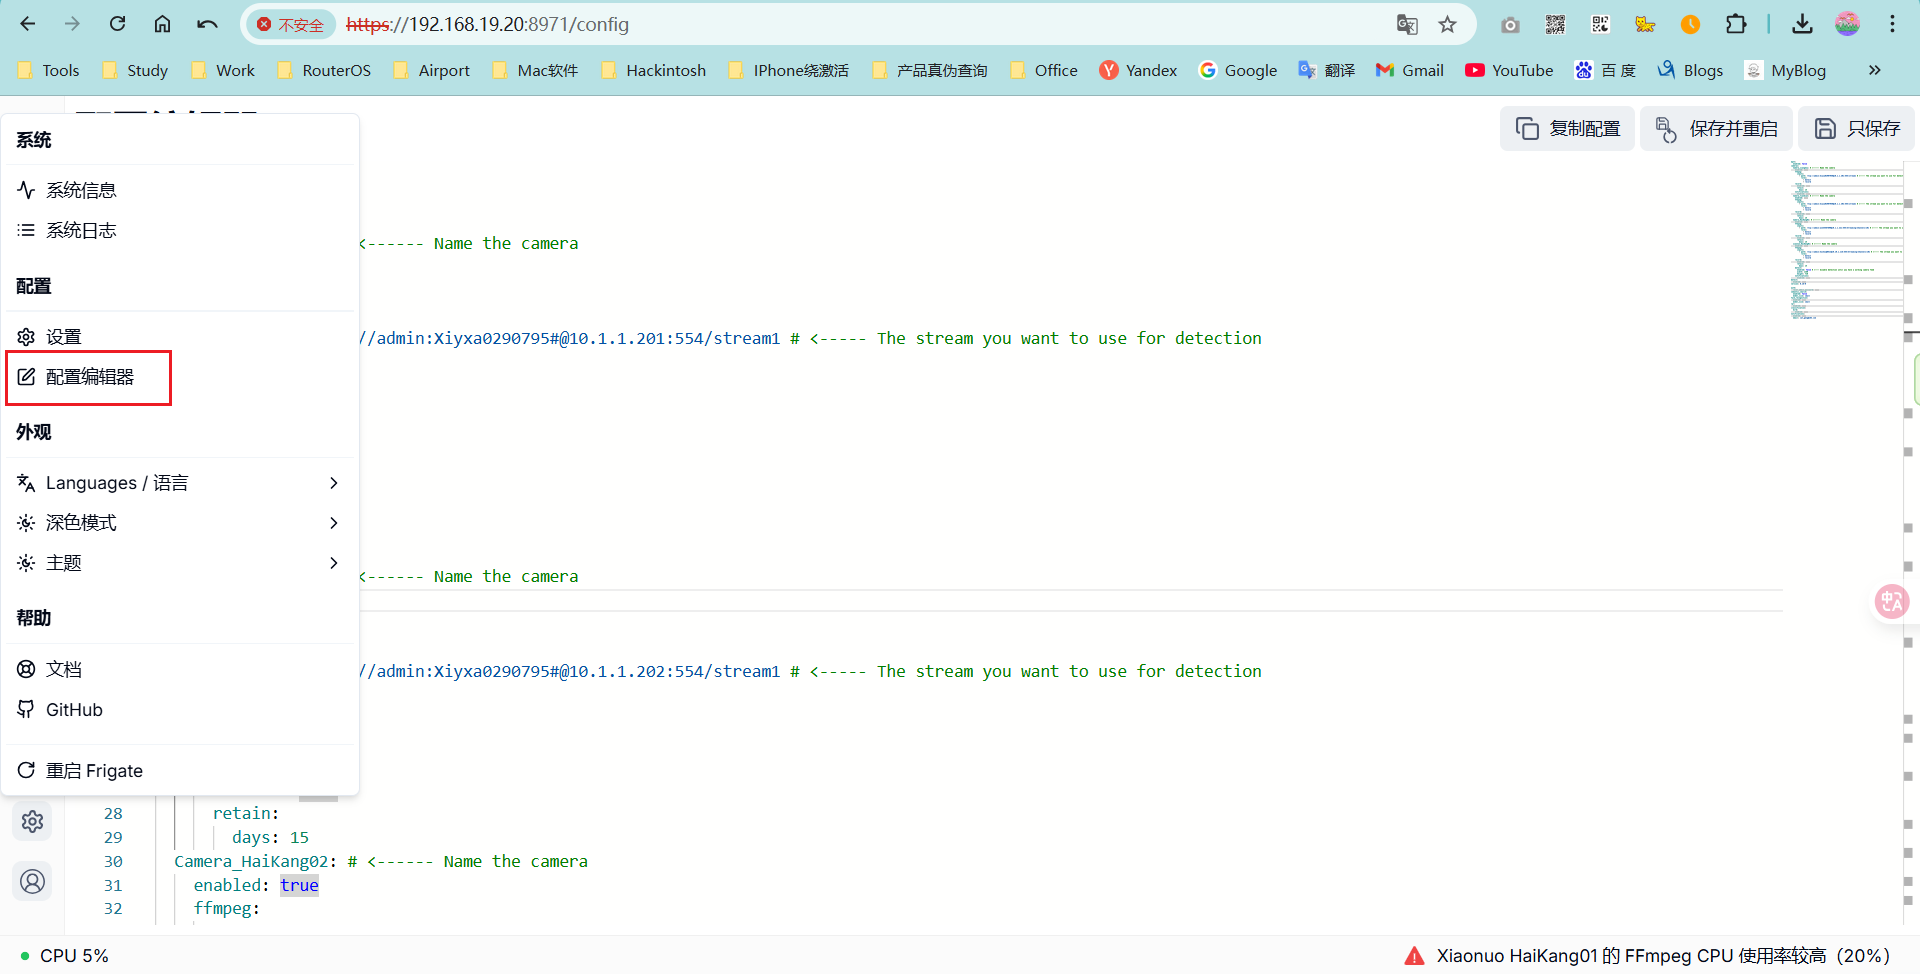Open the Mac软件 bookmark folder
The height and width of the screenshot is (974, 1920).
536,70
